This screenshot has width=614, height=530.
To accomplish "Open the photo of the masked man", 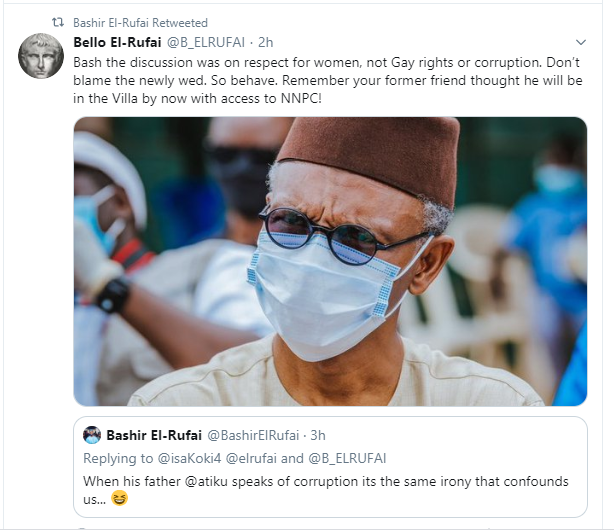I will point(330,261).
